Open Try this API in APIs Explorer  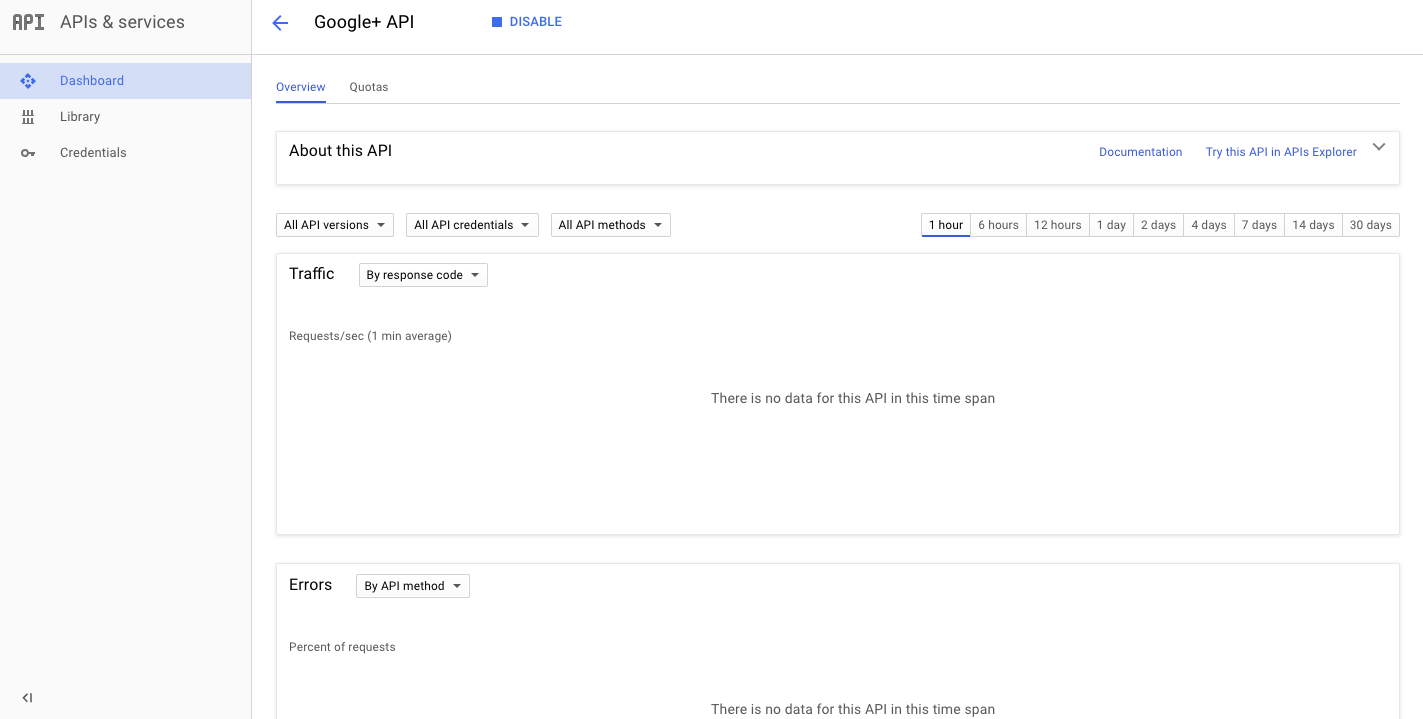(1281, 152)
